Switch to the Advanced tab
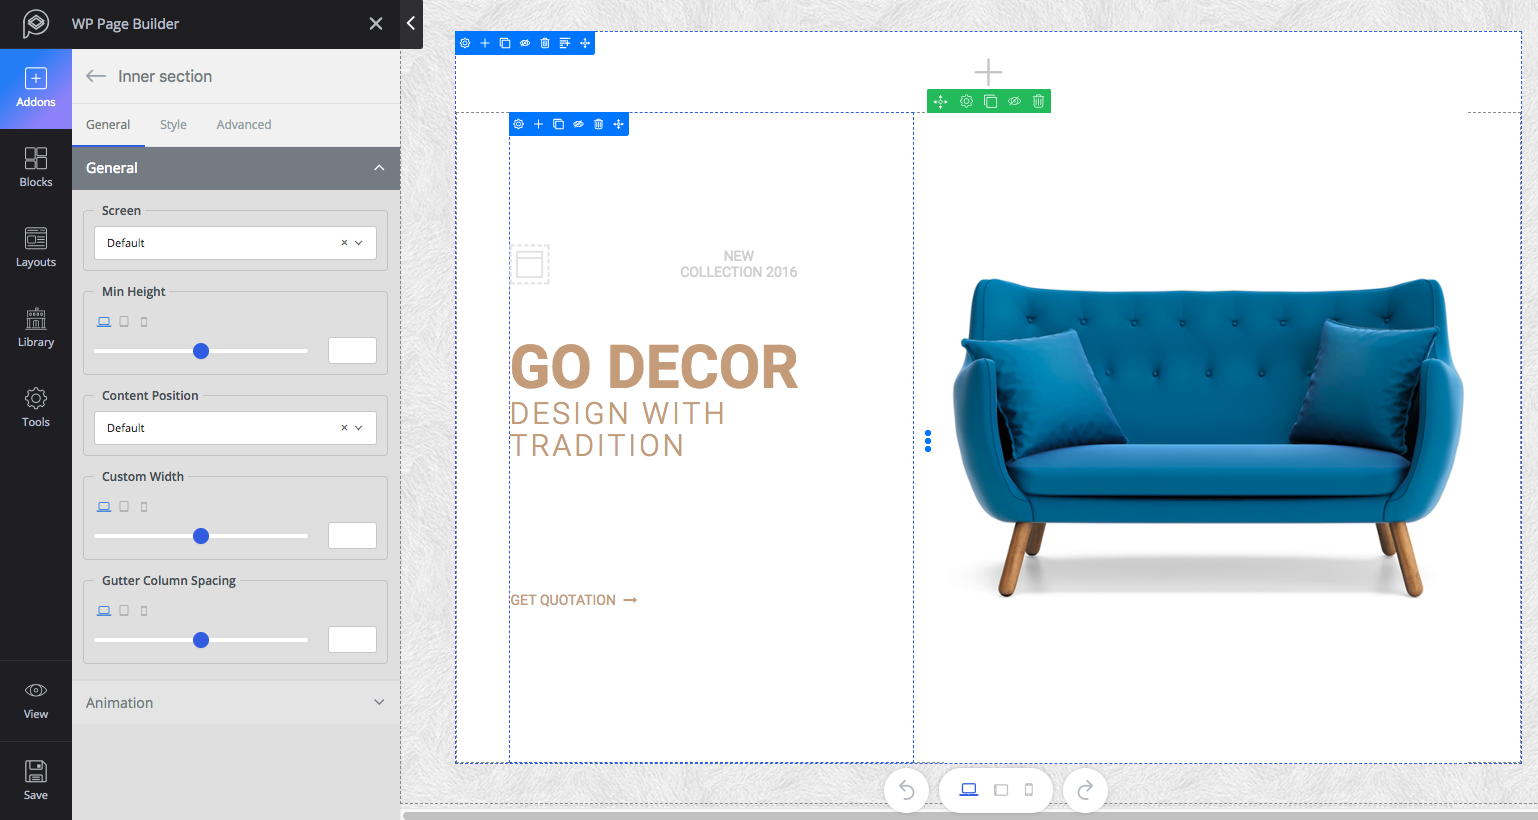 (244, 125)
